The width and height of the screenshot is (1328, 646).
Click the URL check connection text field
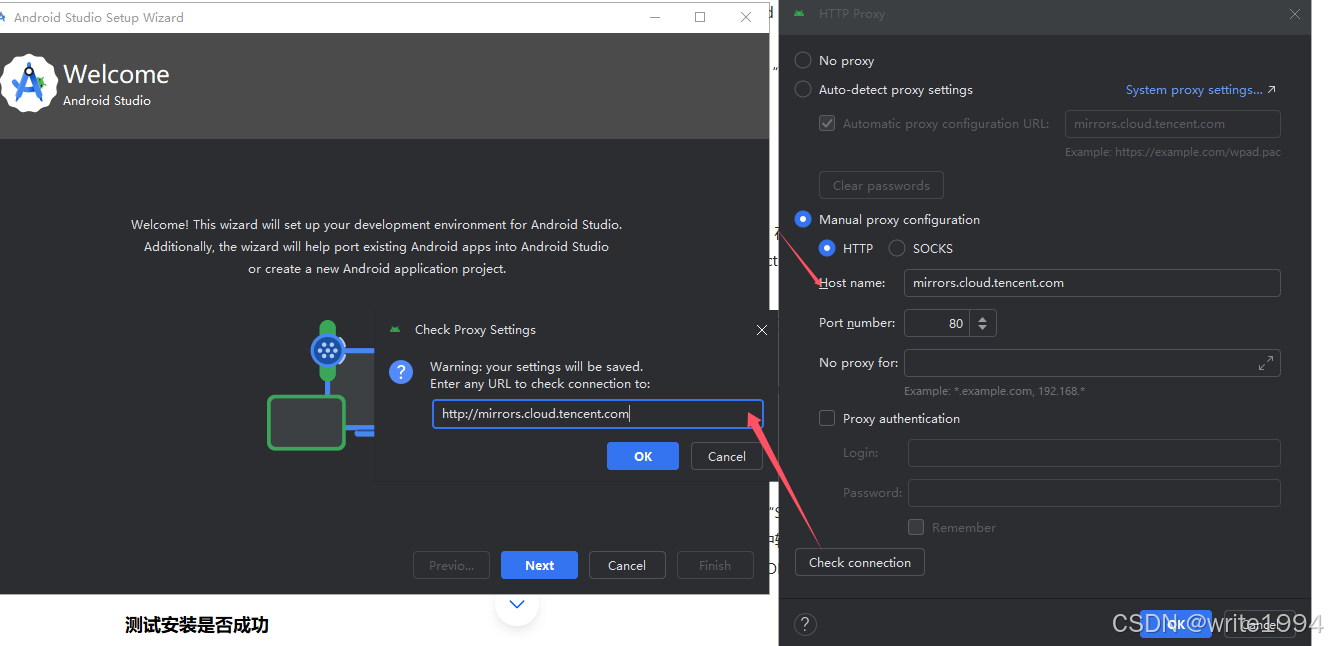tap(598, 414)
